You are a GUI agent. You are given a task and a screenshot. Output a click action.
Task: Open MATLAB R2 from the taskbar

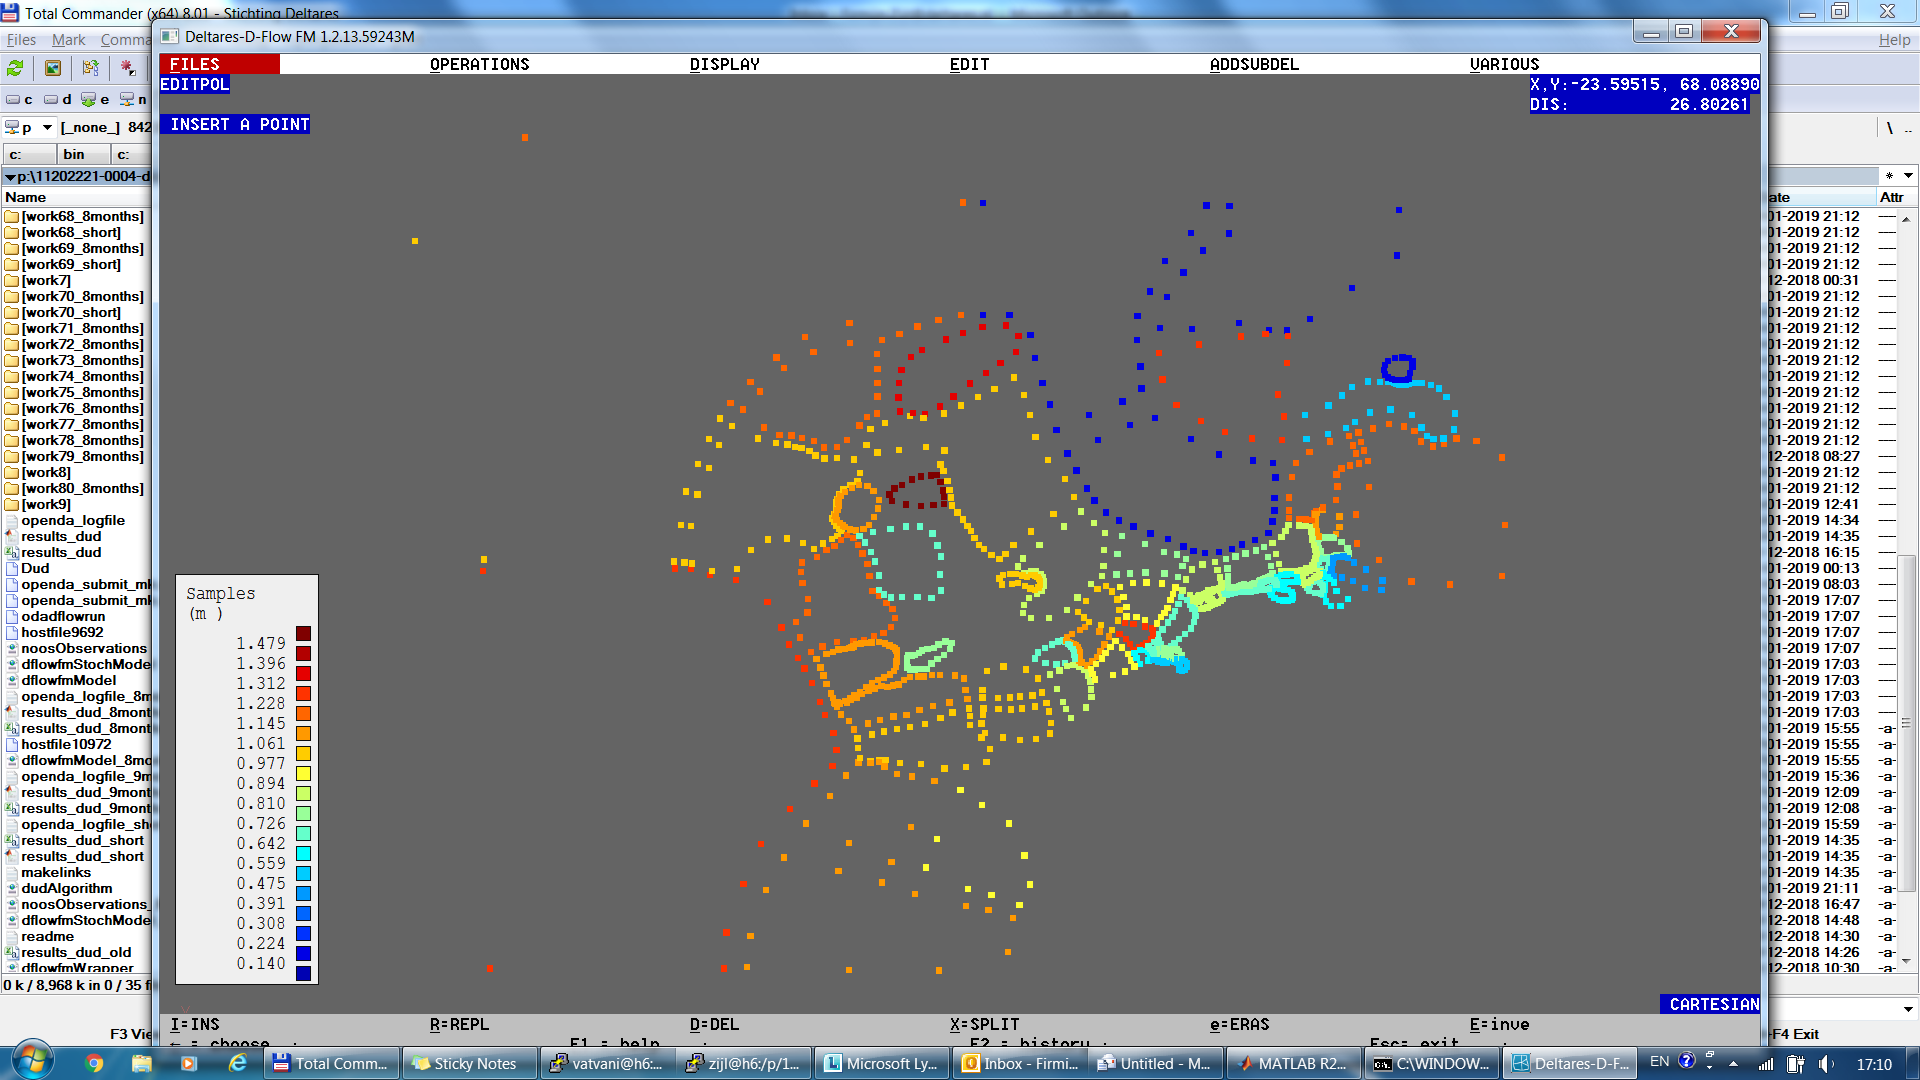coord(1292,1063)
